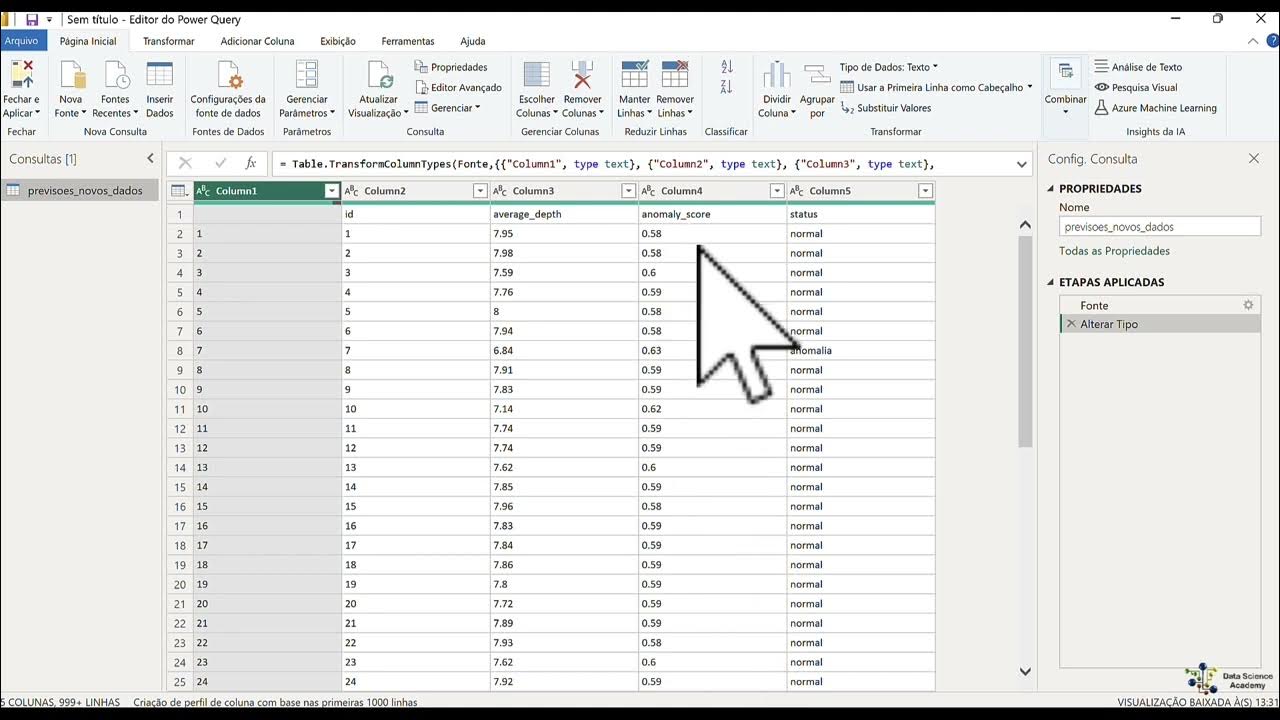Click the save icon in title bar

pos(32,19)
